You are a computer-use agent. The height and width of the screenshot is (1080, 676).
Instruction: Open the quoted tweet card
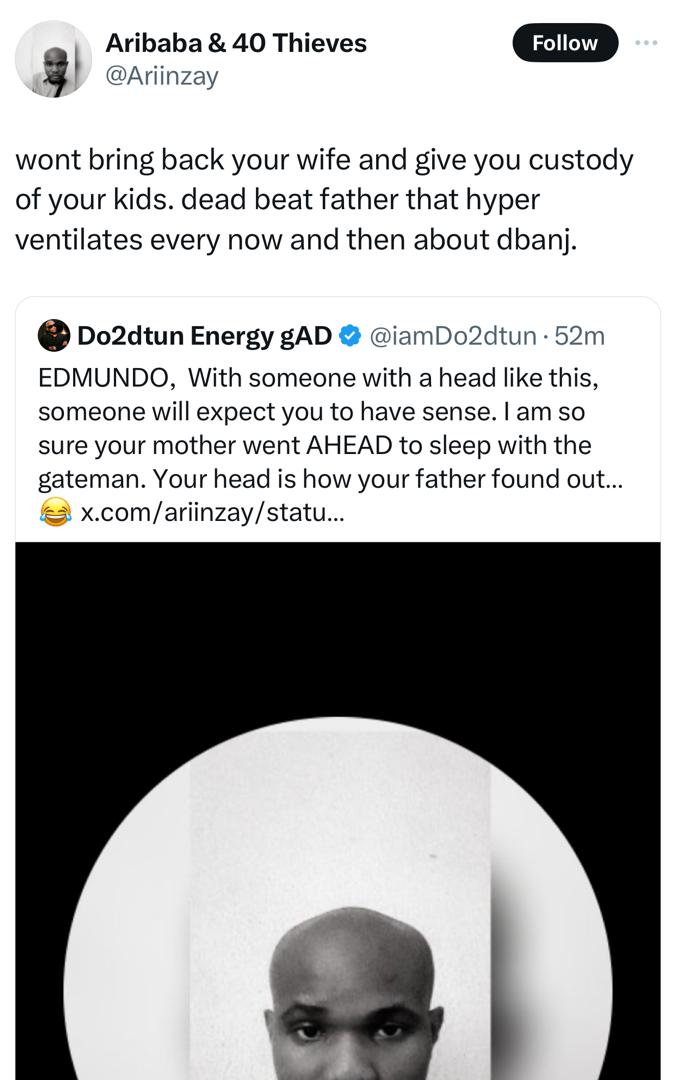(338, 430)
